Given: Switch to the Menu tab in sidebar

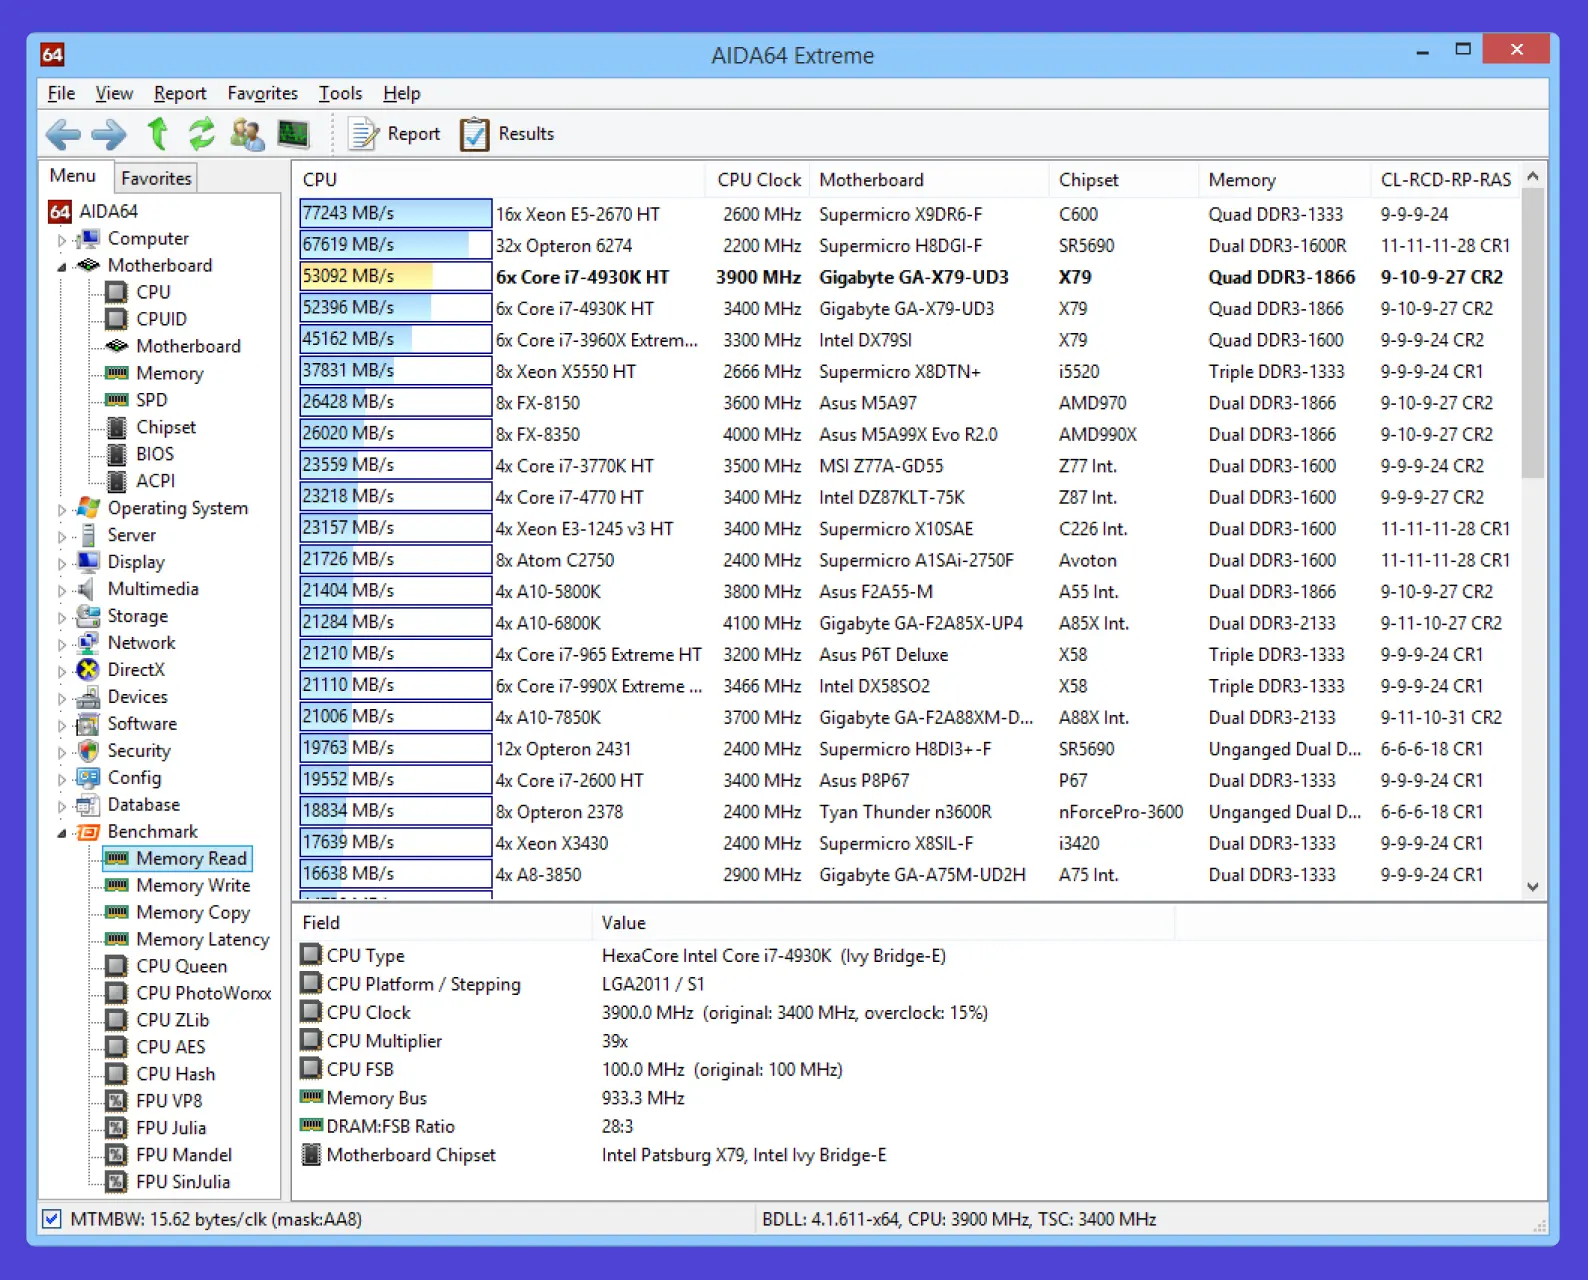Looking at the screenshot, I should [x=73, y=176].
